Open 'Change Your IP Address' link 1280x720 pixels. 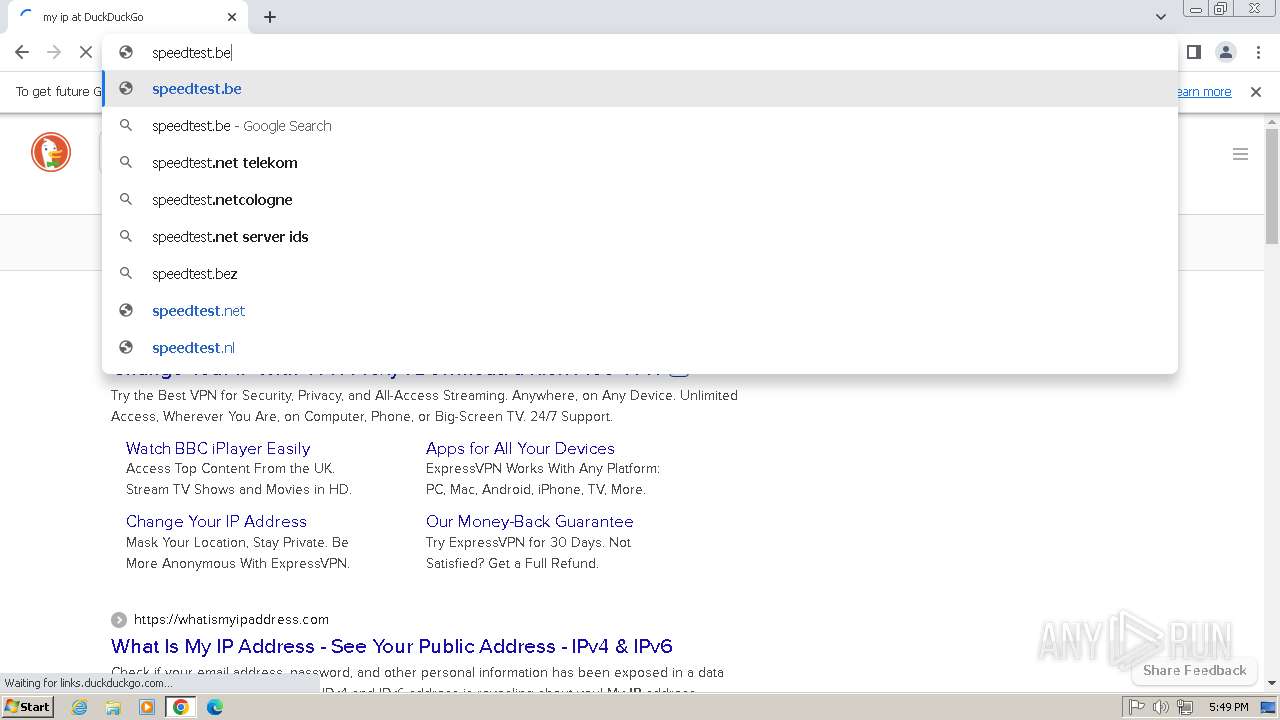(216, 521)
